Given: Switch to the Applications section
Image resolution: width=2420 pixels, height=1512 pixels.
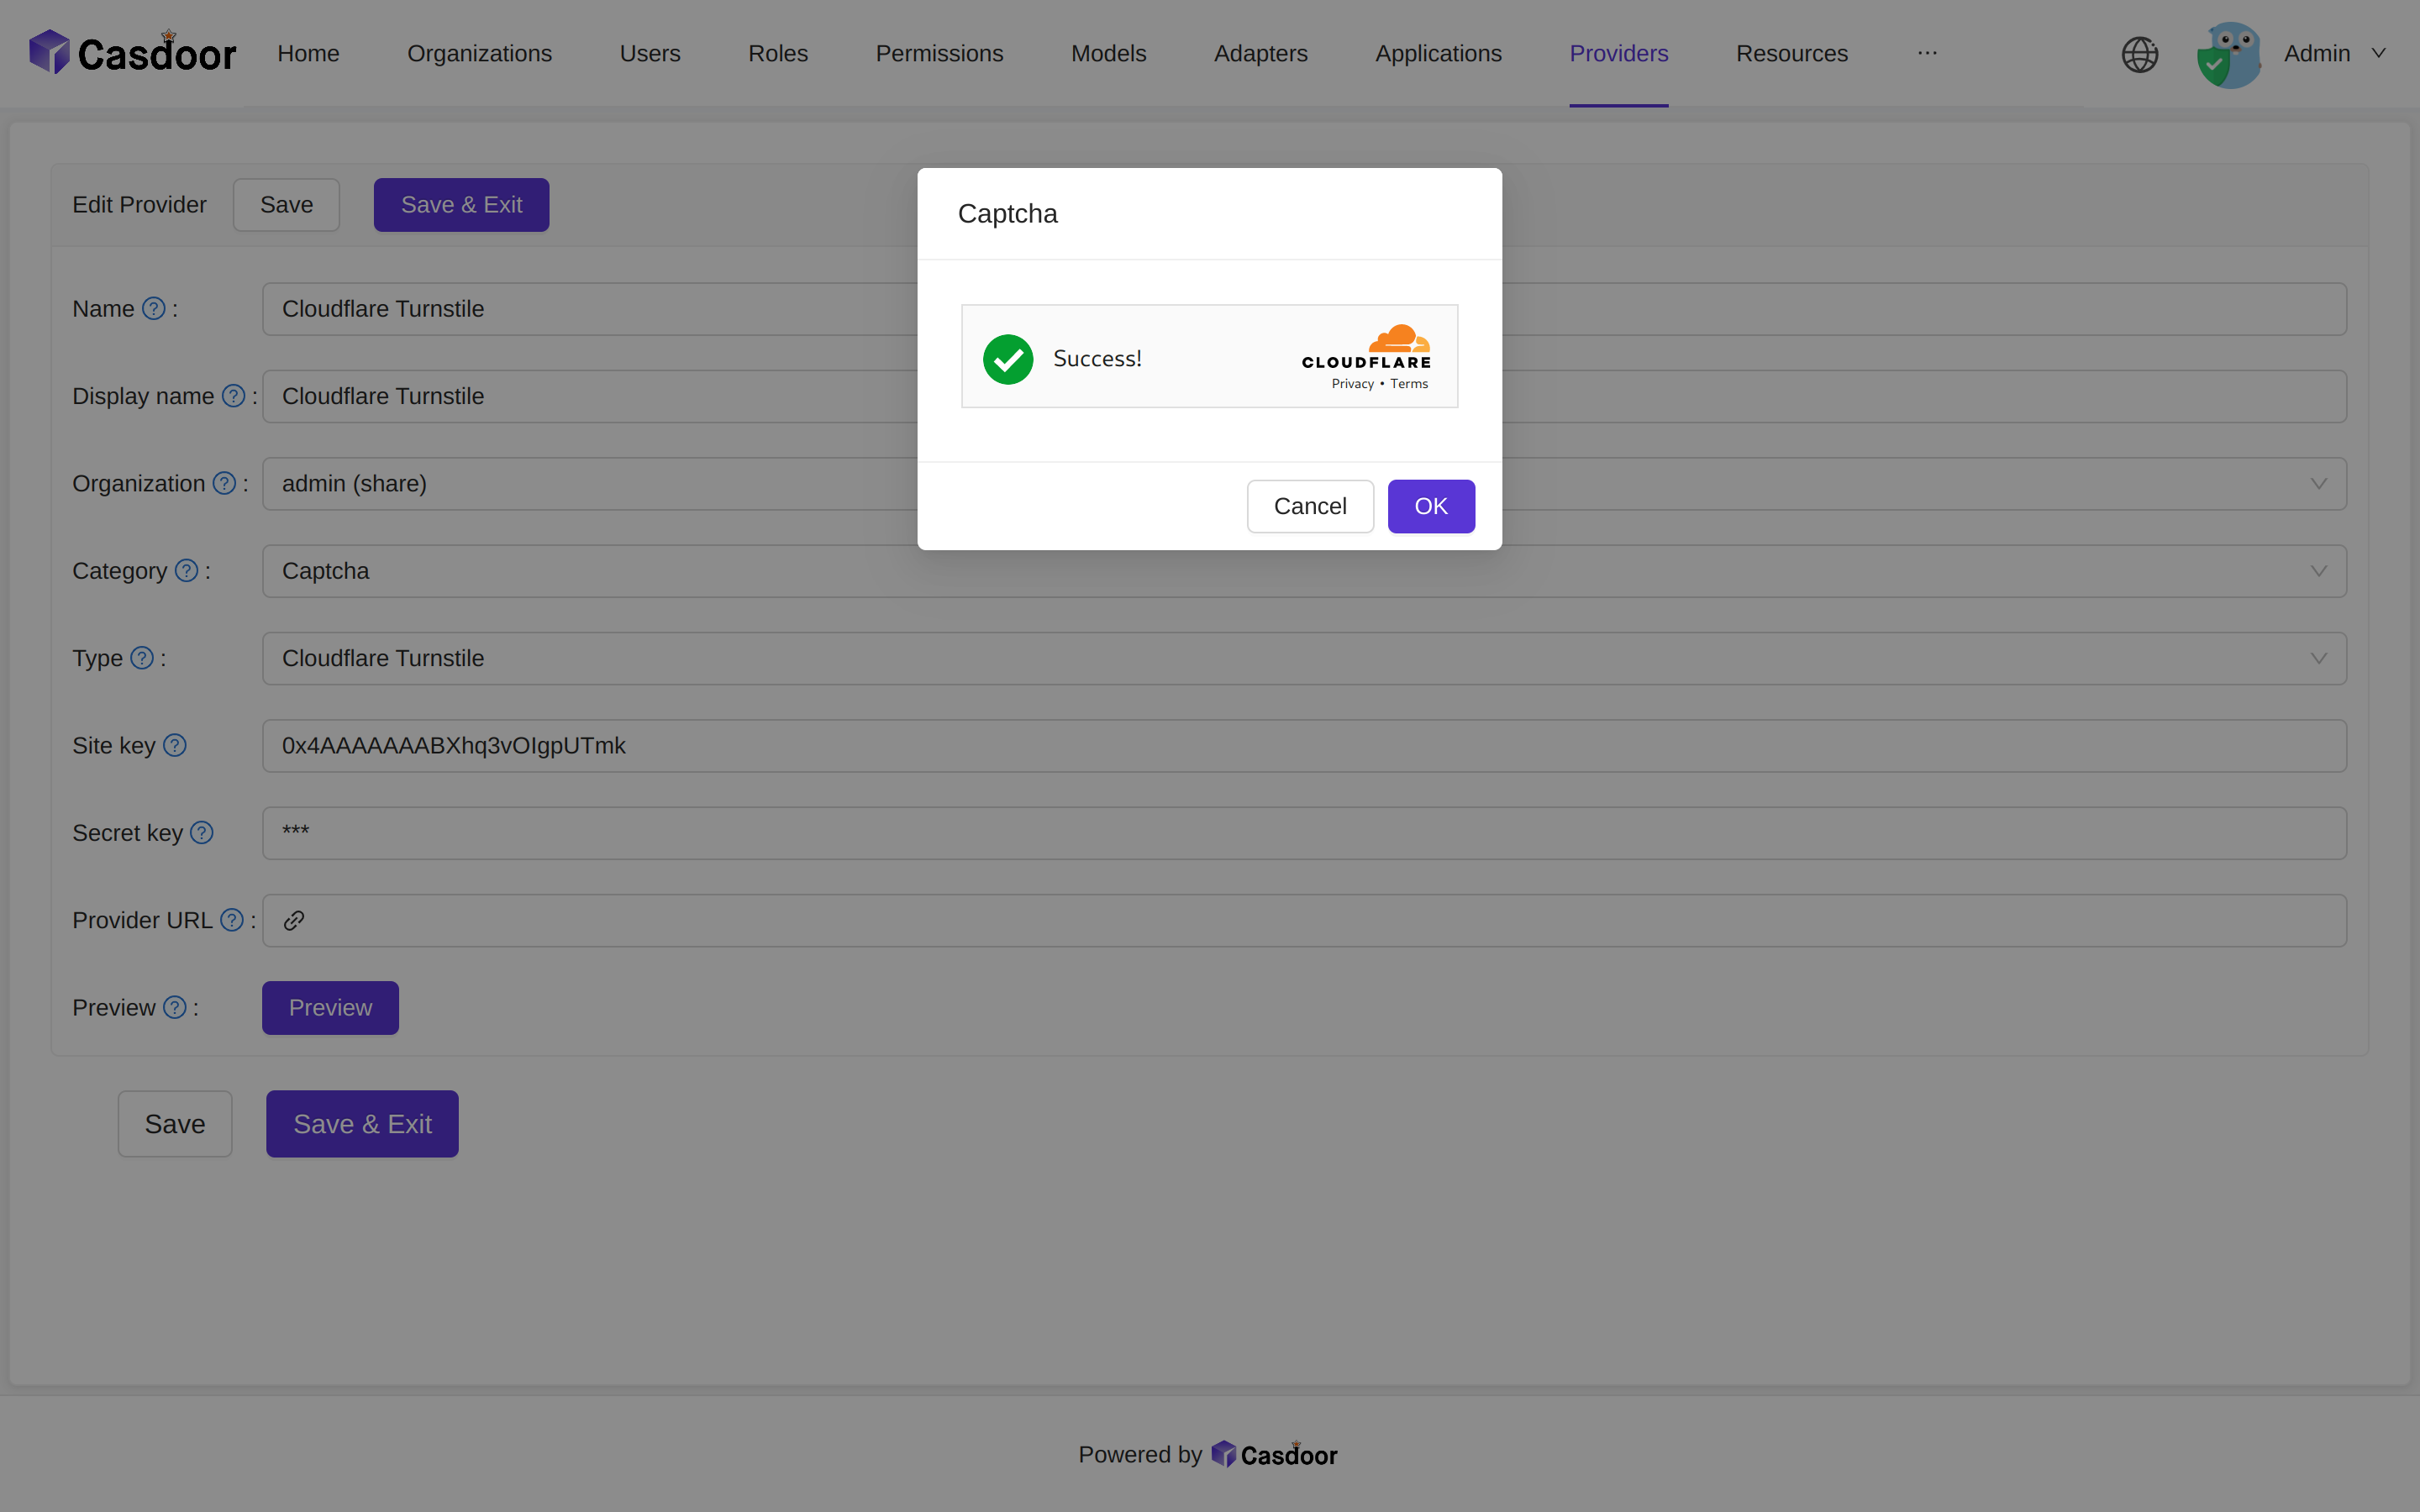Looking at the screenshot, I should 1438,53.
